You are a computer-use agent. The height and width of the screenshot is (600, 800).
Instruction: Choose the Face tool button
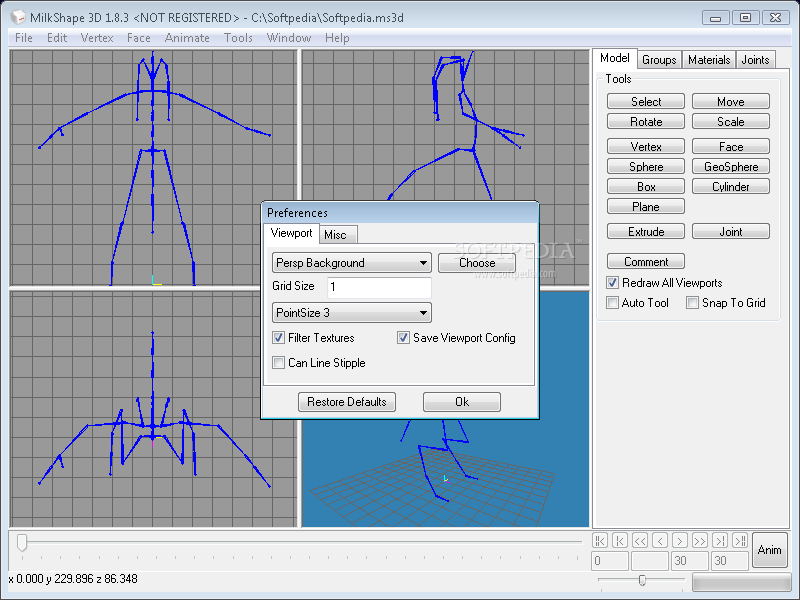731,146
